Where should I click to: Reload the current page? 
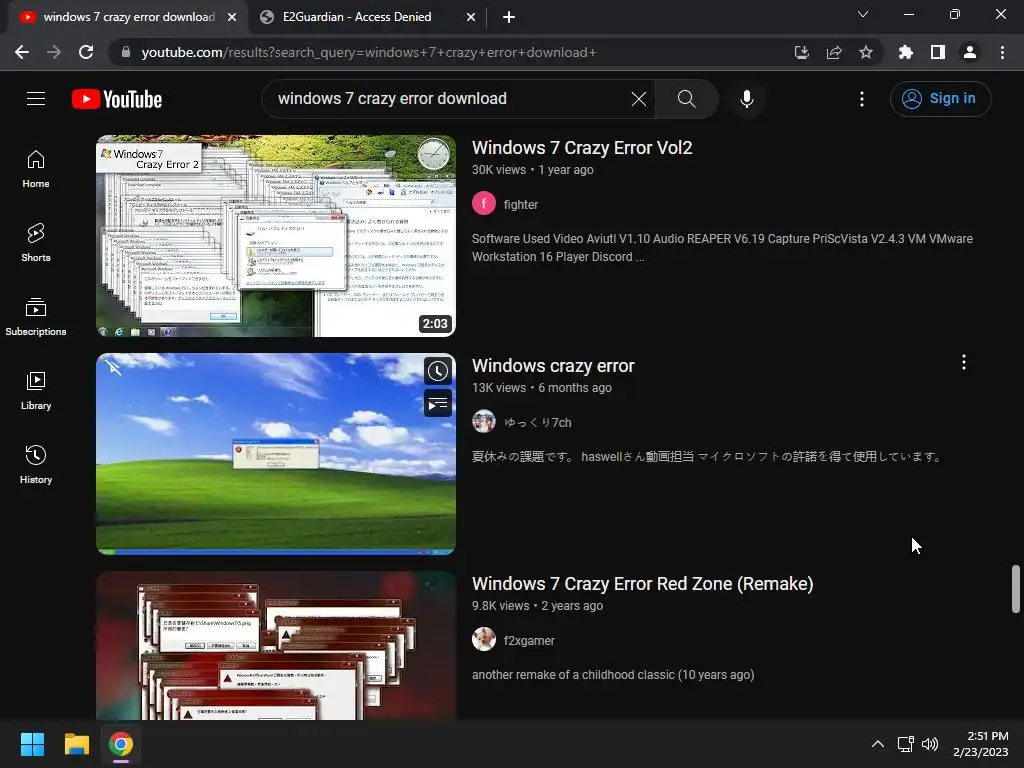(86, 52)
